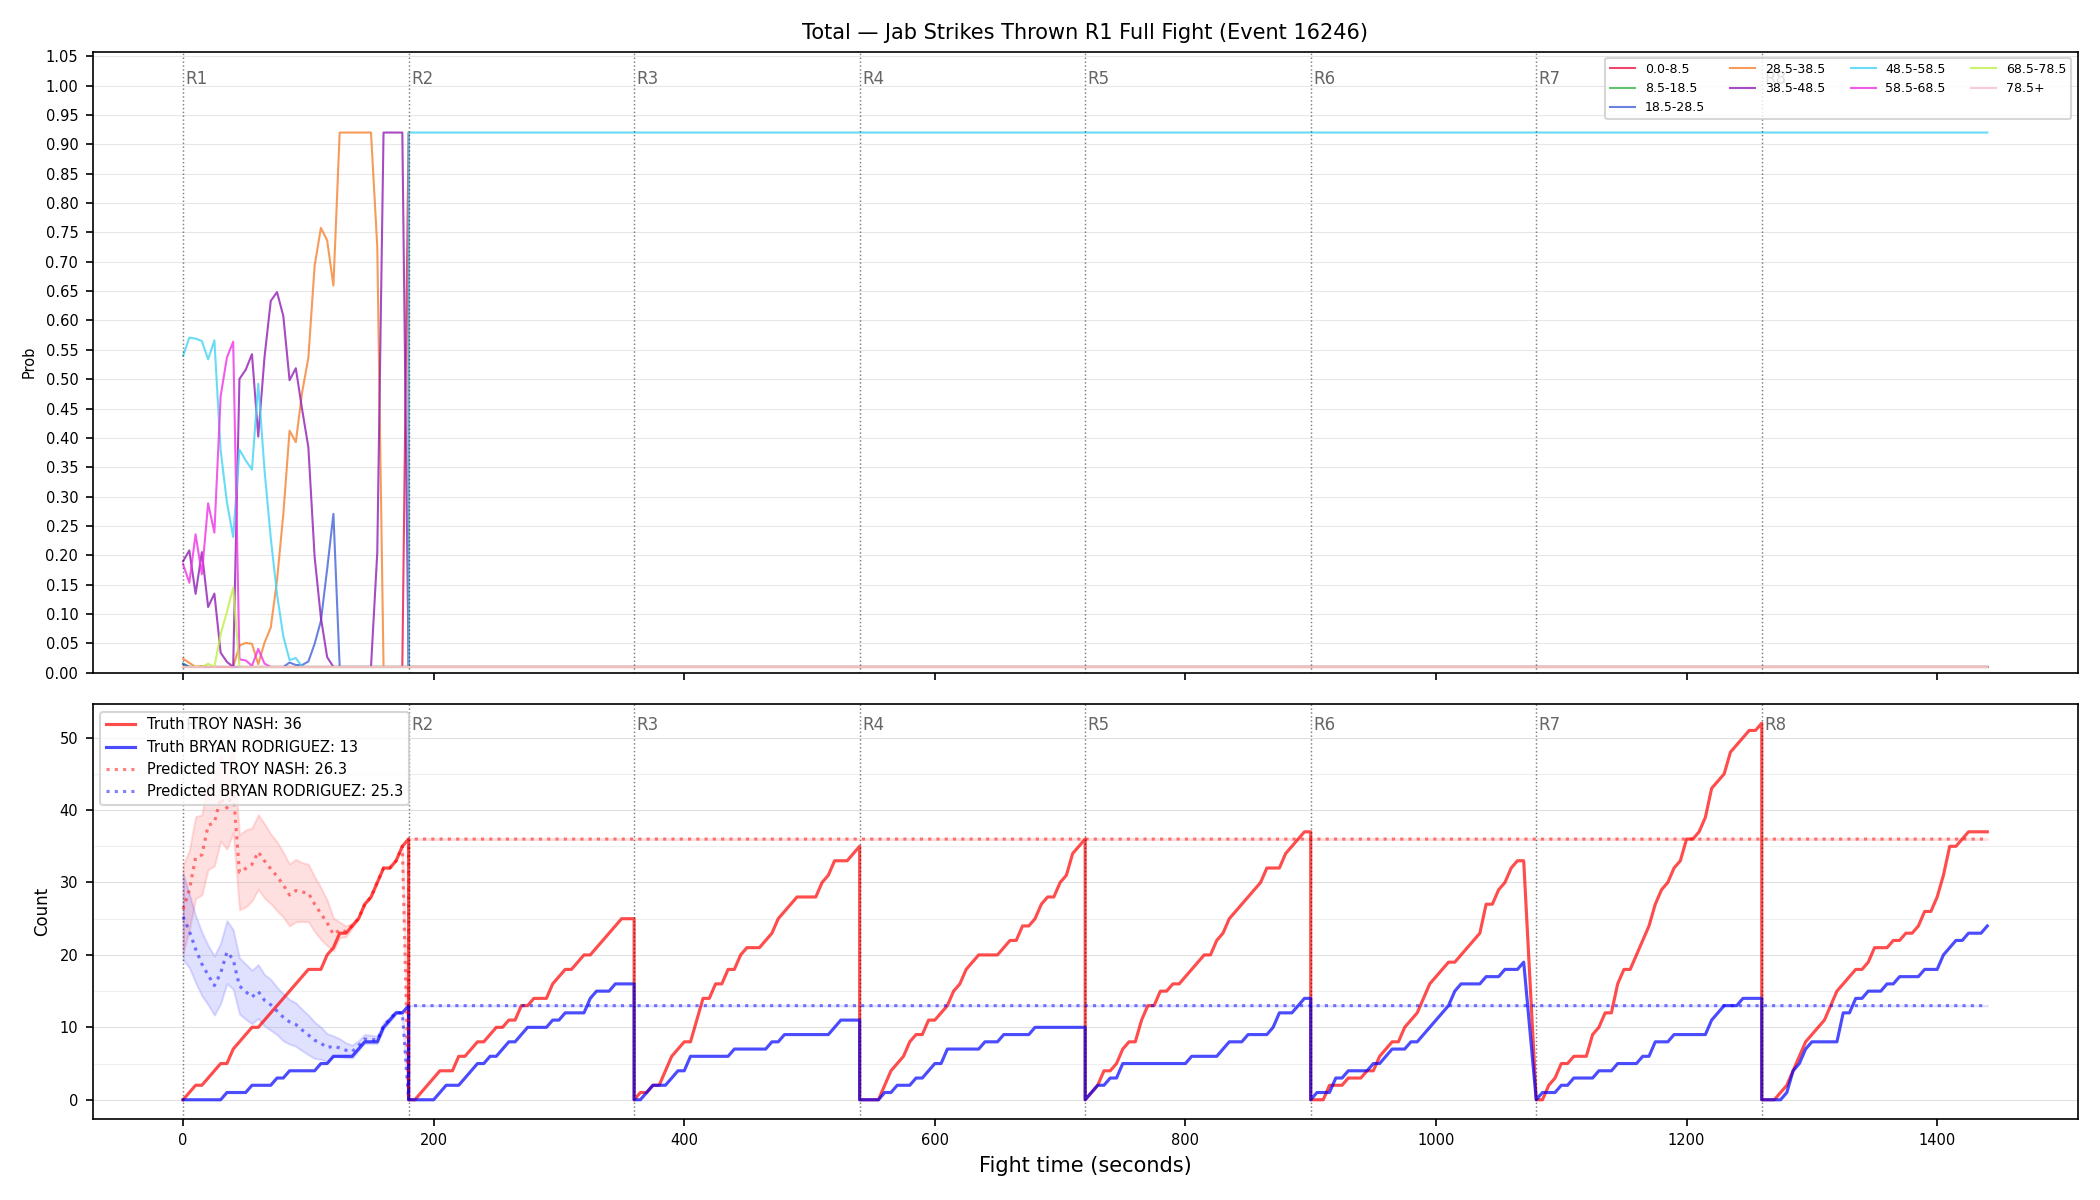Click the '0.55' tick on the Prob axis

(x=62, y=350)
